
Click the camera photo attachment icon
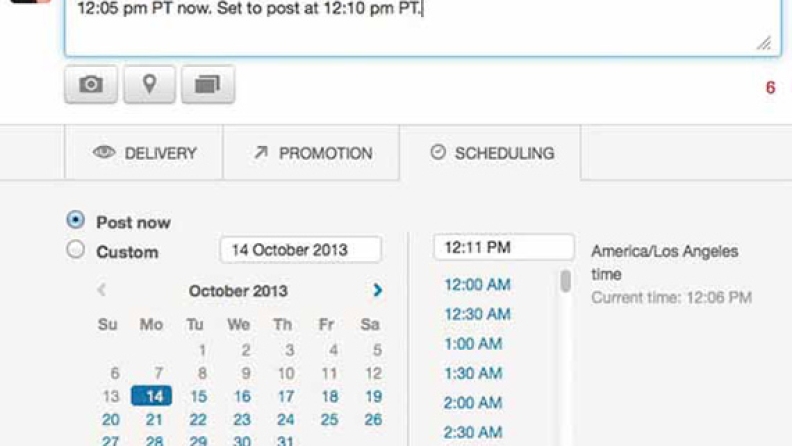[x=91, y=85]
